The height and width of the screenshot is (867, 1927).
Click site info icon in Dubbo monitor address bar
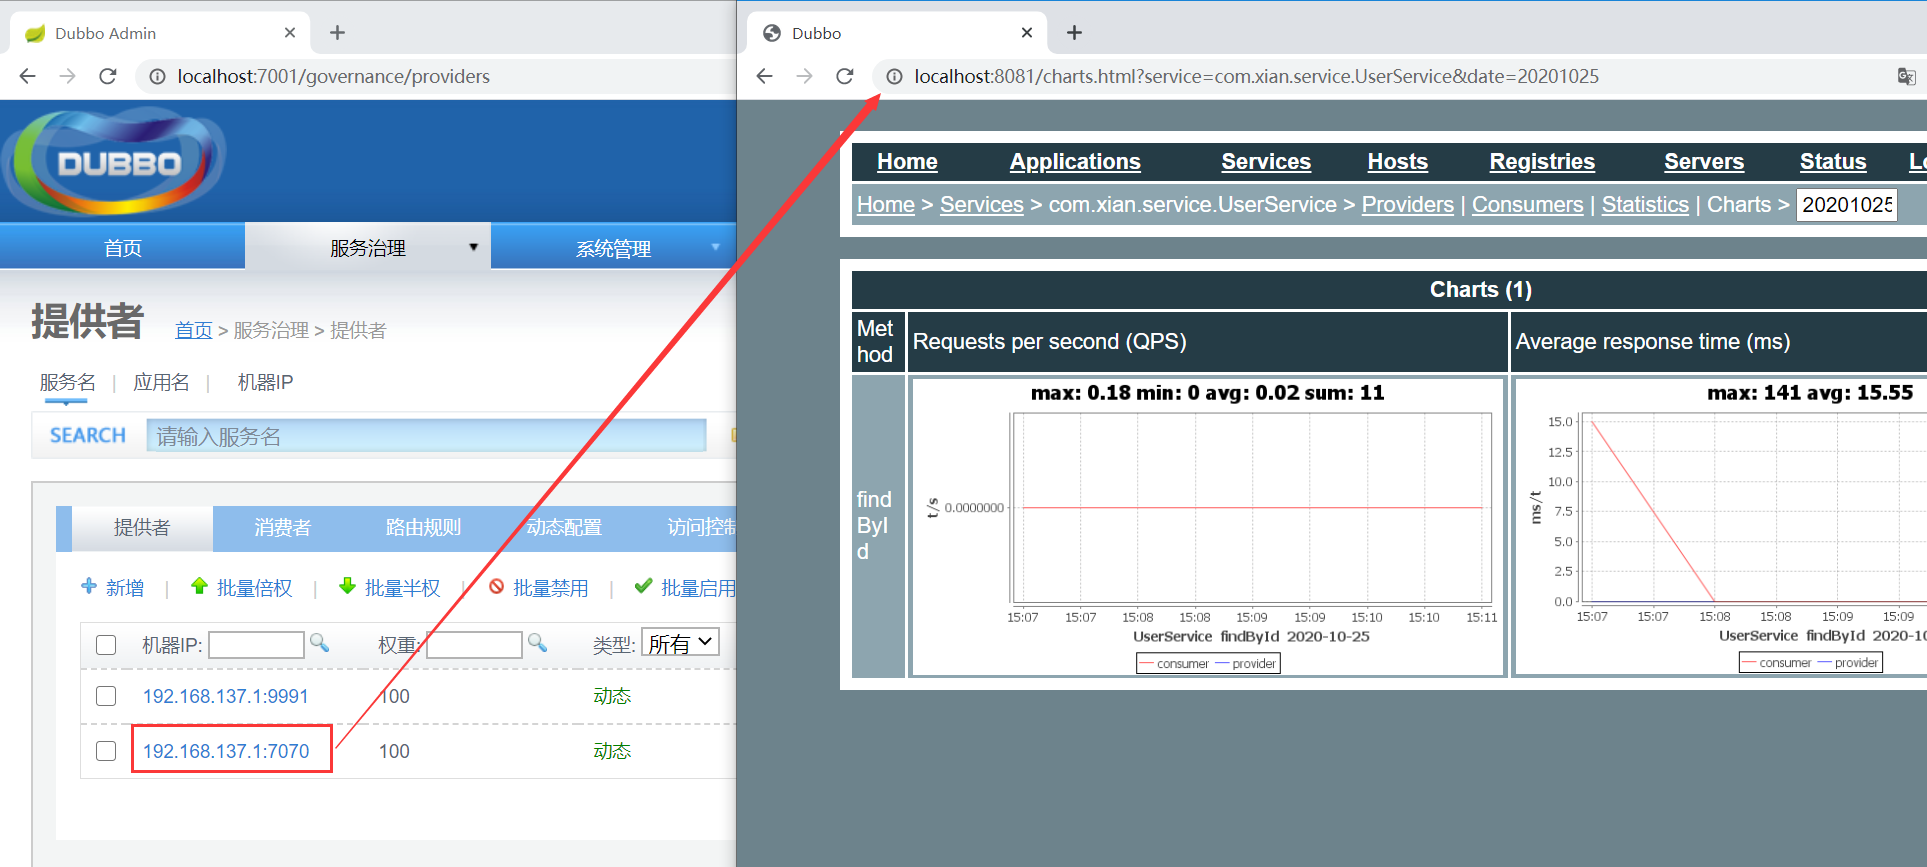coord(894,76)
